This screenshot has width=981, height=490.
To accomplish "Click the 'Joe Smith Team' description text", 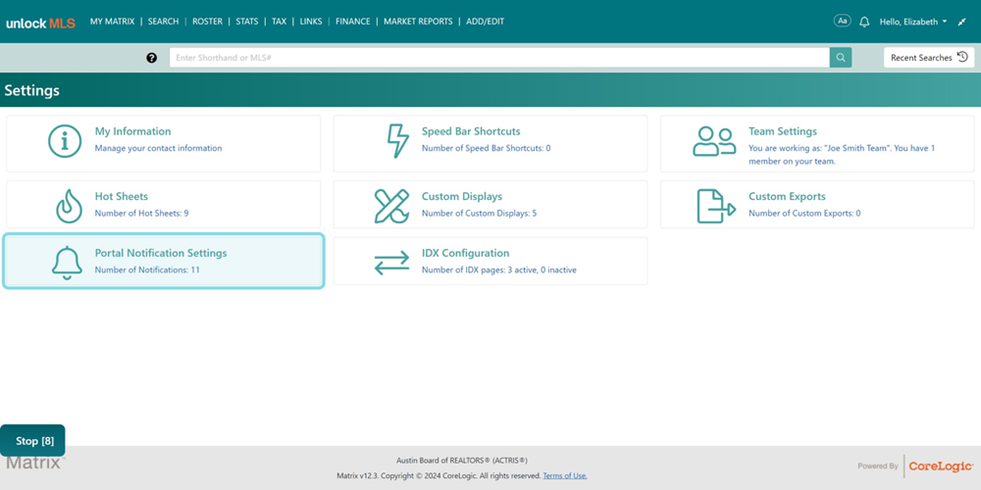I will (841, 155).
